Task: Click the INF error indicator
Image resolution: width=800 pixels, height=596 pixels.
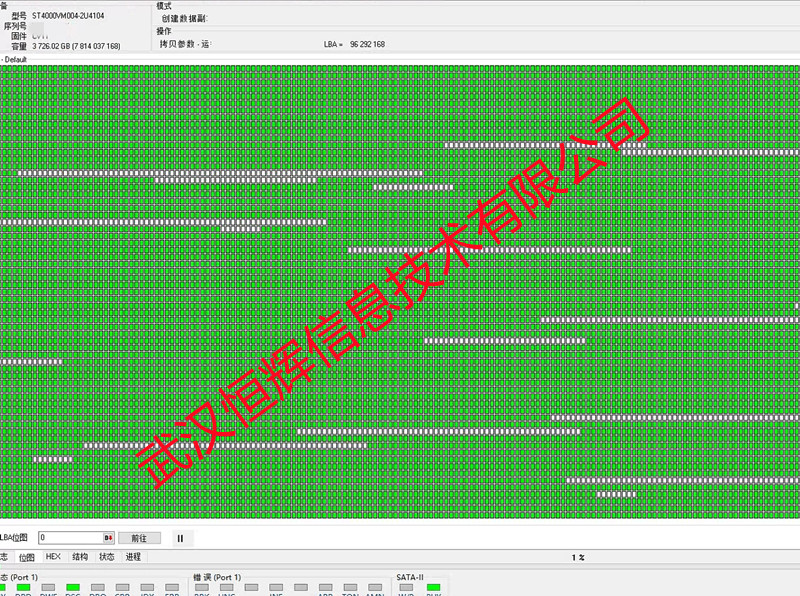Action: [x=276, y=588]
